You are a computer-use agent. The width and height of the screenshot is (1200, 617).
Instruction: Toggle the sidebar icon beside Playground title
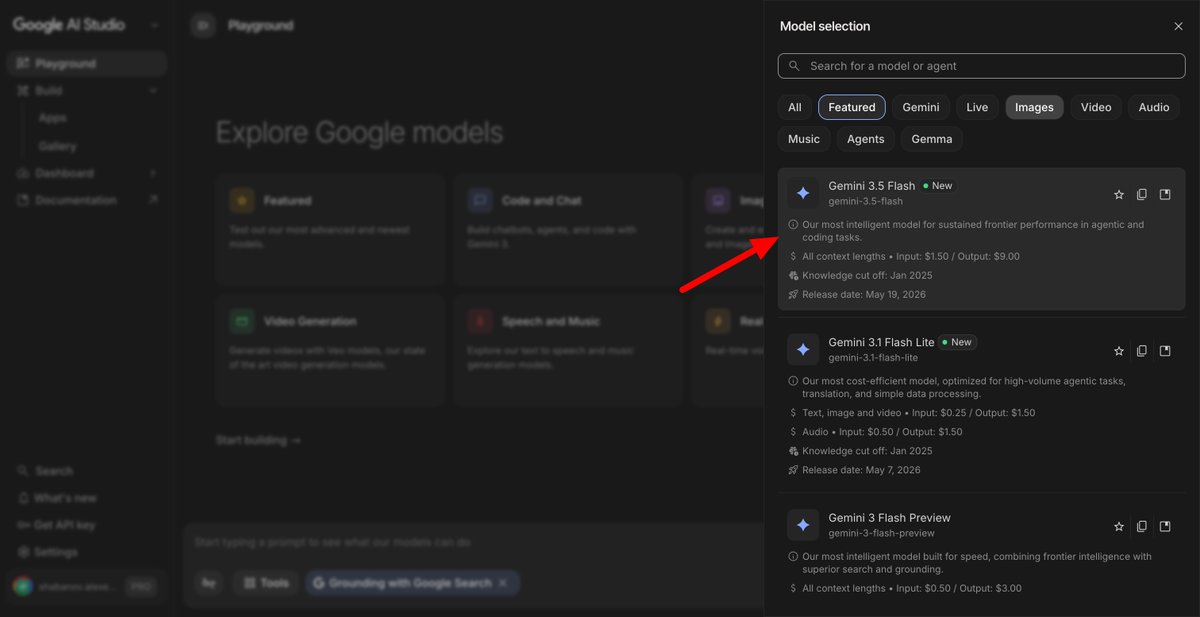[x=203, y=25]
